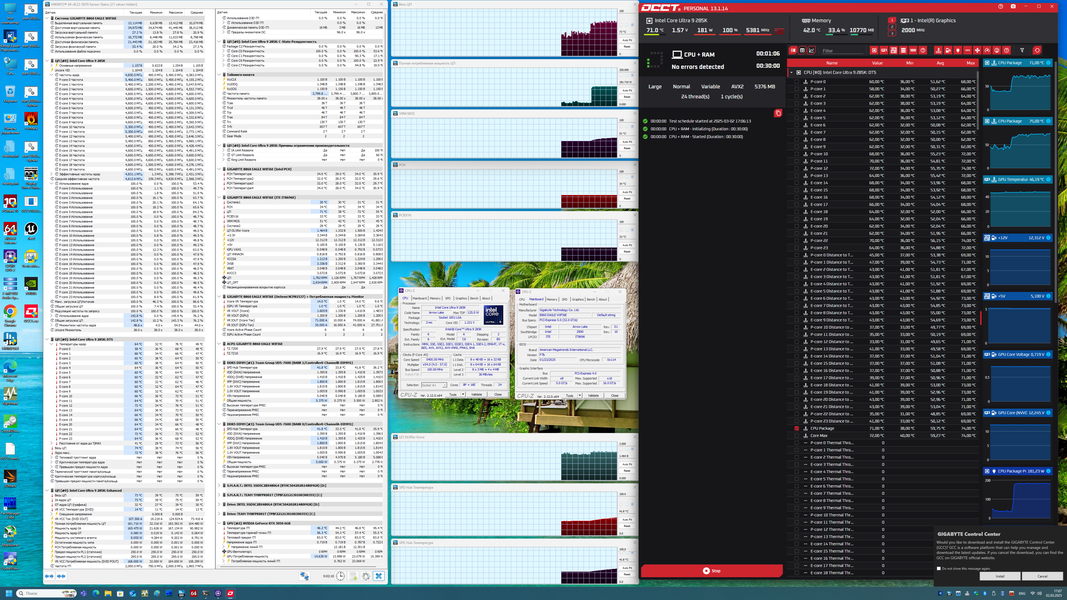Click the temperature sensor filter icon in OCCT
The width and height of the screenshot is (1067, 600).
(938, 50)
